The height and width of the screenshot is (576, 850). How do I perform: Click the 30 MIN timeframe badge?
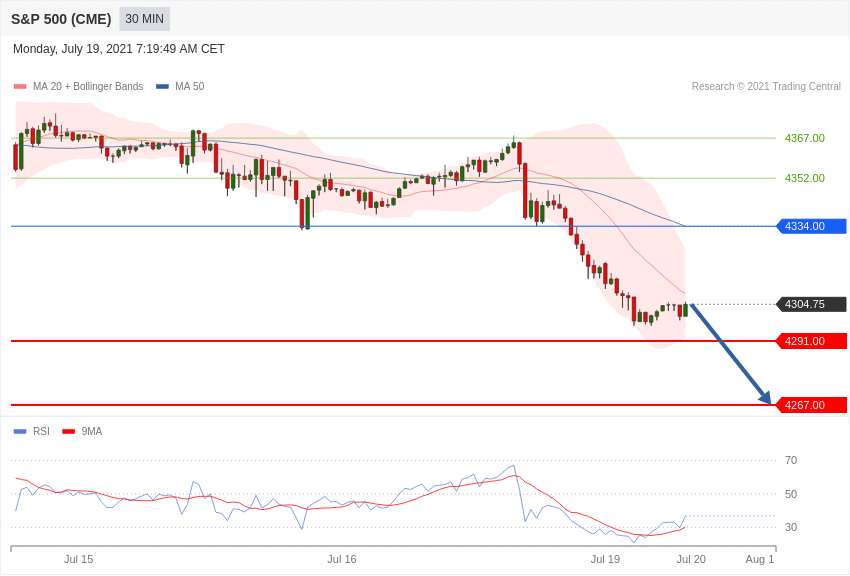(x=145, y=19)
